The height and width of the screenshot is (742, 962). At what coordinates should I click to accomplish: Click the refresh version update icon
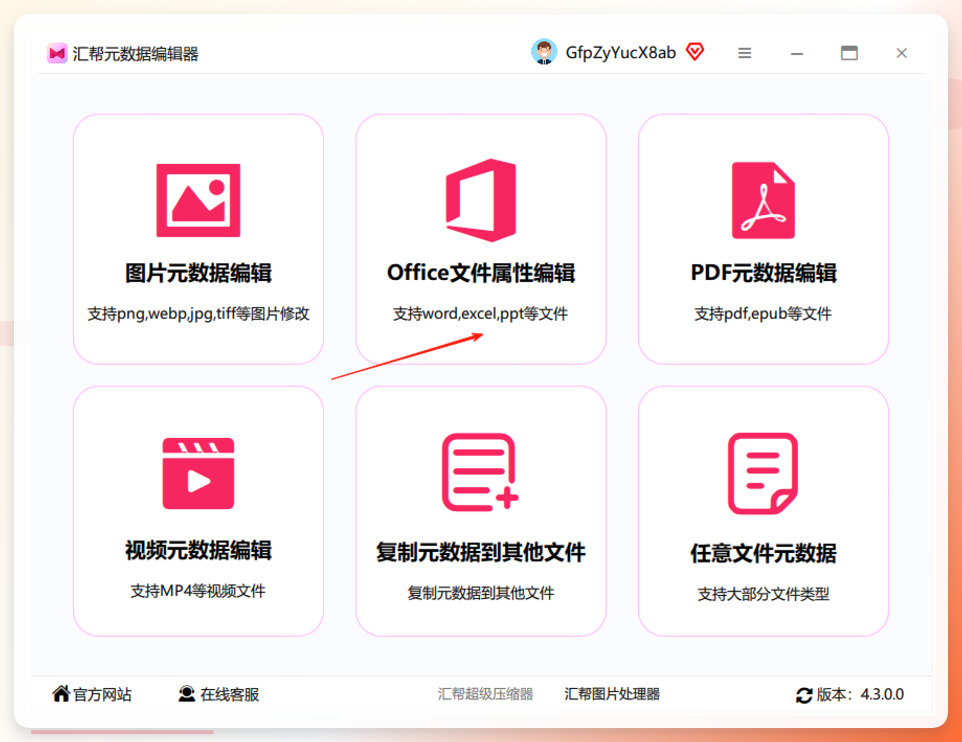[x=804, y=695]
